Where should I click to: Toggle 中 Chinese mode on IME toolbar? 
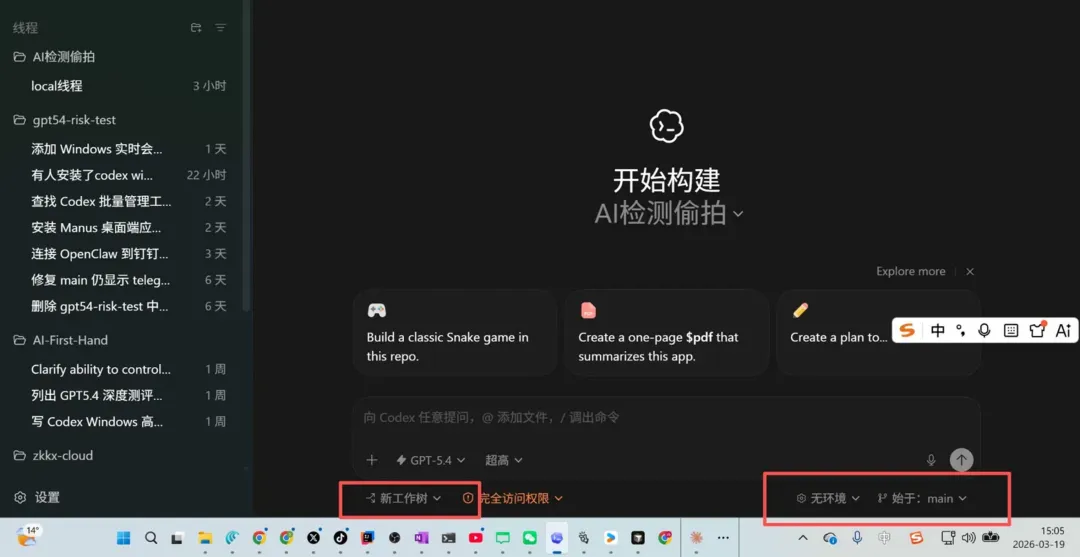tap(937, 330)
